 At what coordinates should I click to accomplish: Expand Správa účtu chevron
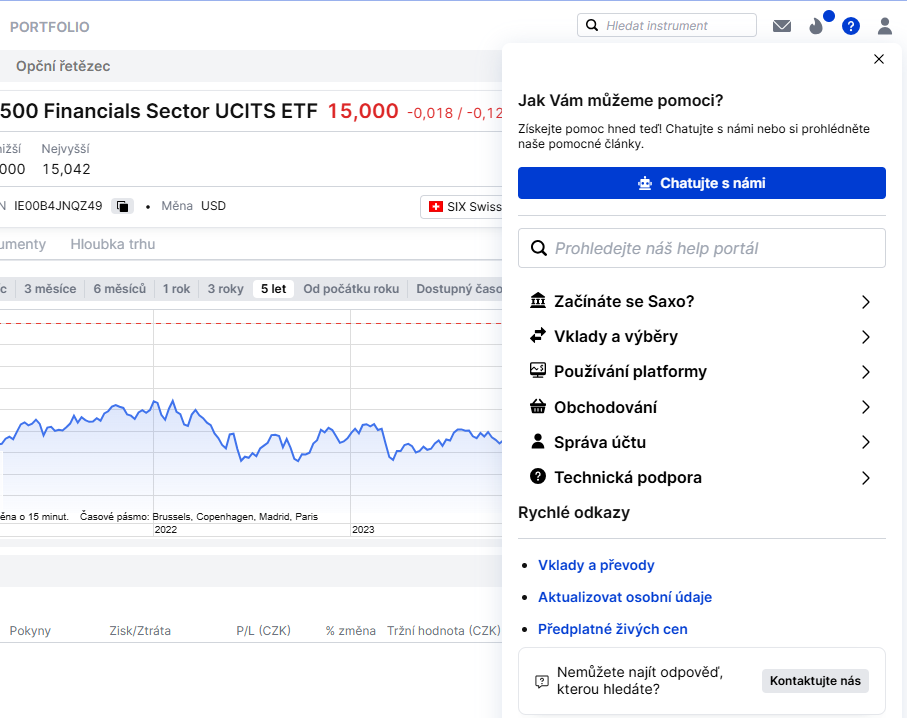tap(865, 443)
